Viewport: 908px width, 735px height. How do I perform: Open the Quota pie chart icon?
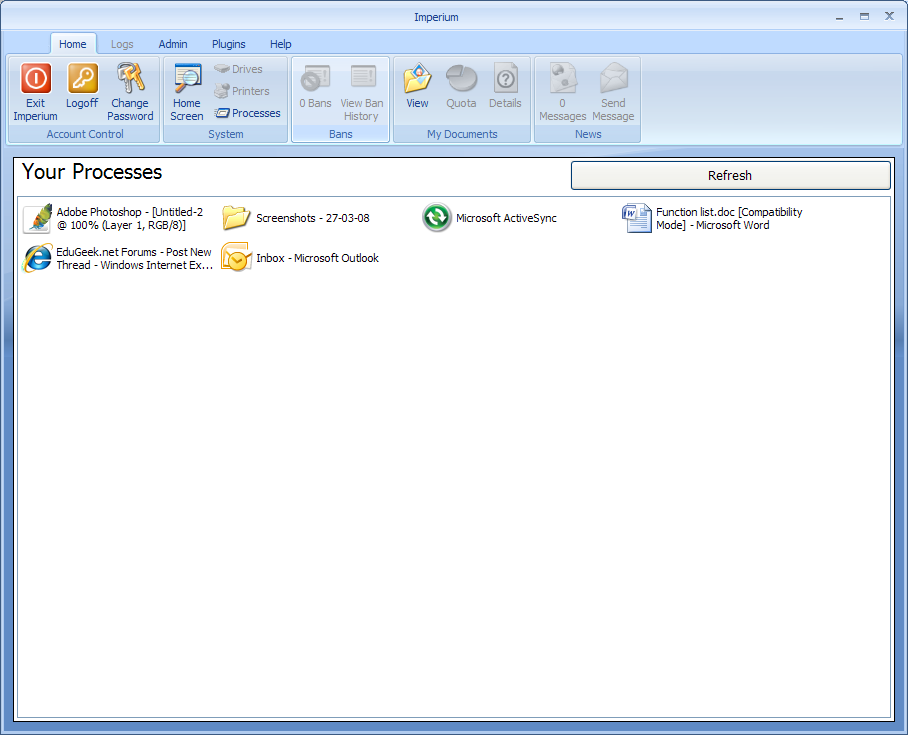pyautogui.click(x=461, y=78)
